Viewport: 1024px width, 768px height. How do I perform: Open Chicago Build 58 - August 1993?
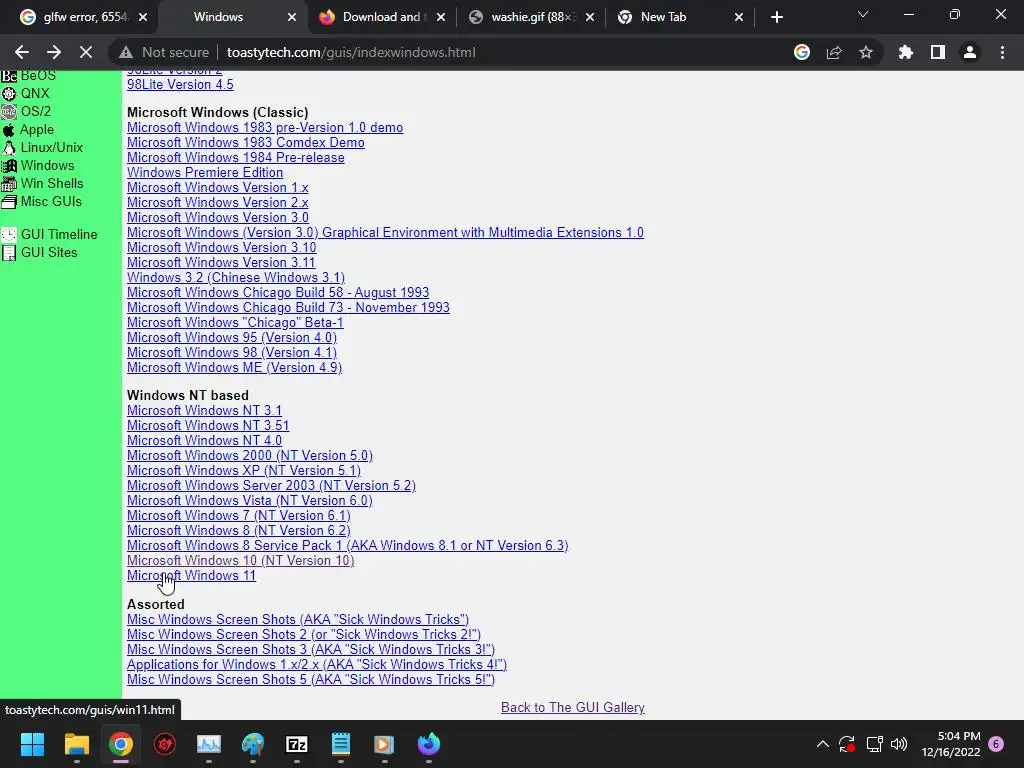click(278, 293)
